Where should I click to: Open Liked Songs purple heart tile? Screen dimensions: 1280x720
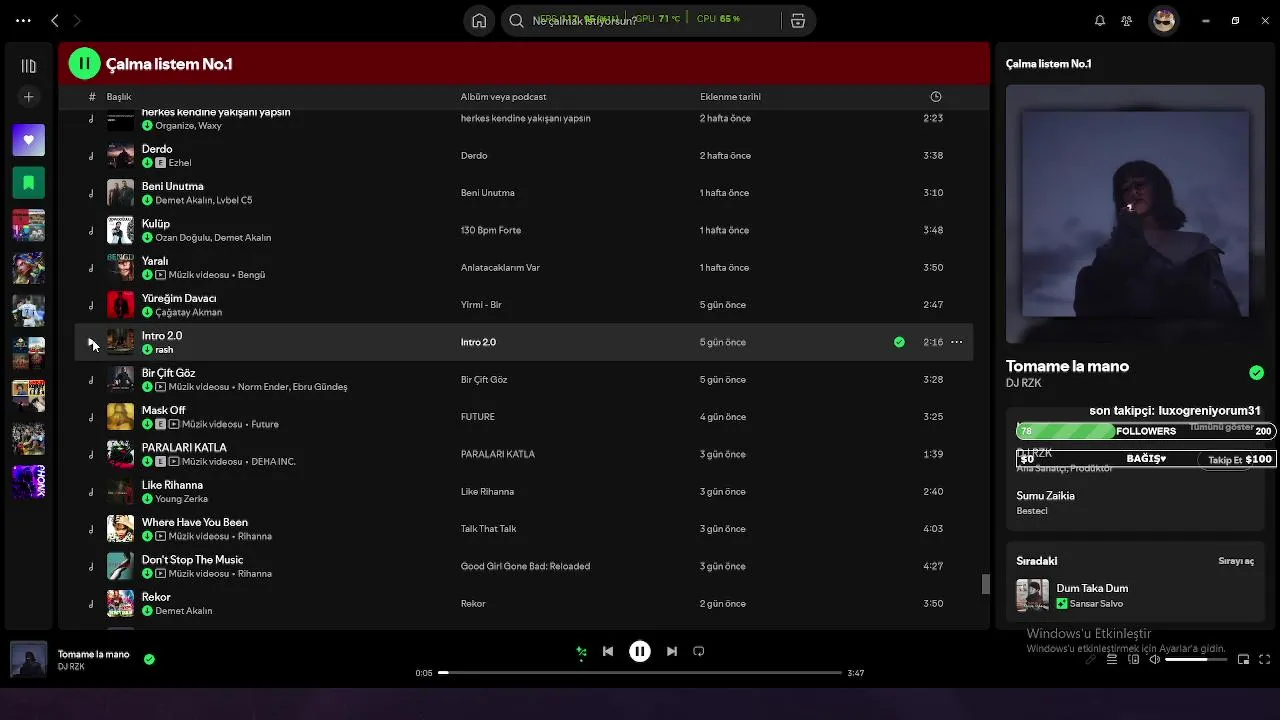(x=28, y=140)
